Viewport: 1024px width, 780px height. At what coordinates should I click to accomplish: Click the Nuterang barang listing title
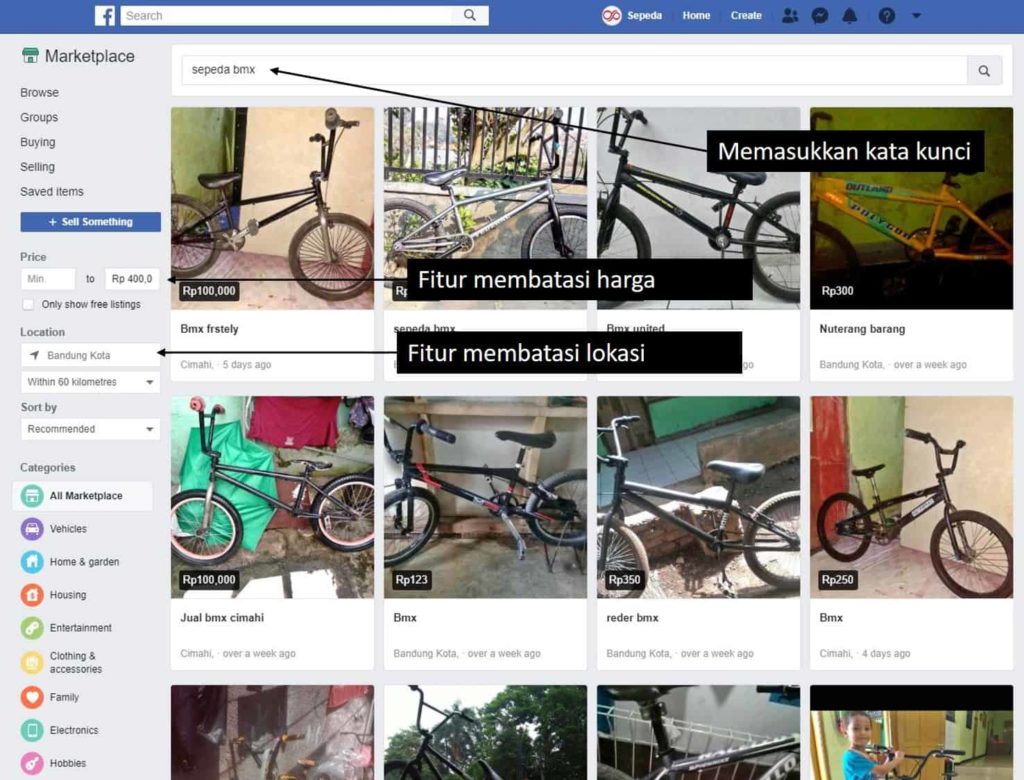point(862,329)
